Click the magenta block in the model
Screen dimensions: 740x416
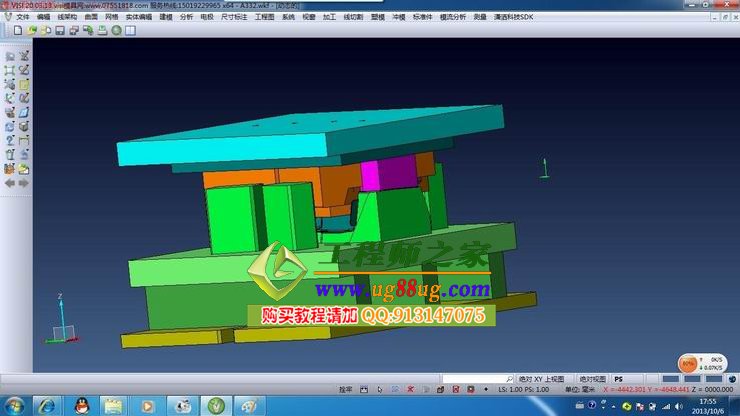pyautogui.click(x=388, y=173)
